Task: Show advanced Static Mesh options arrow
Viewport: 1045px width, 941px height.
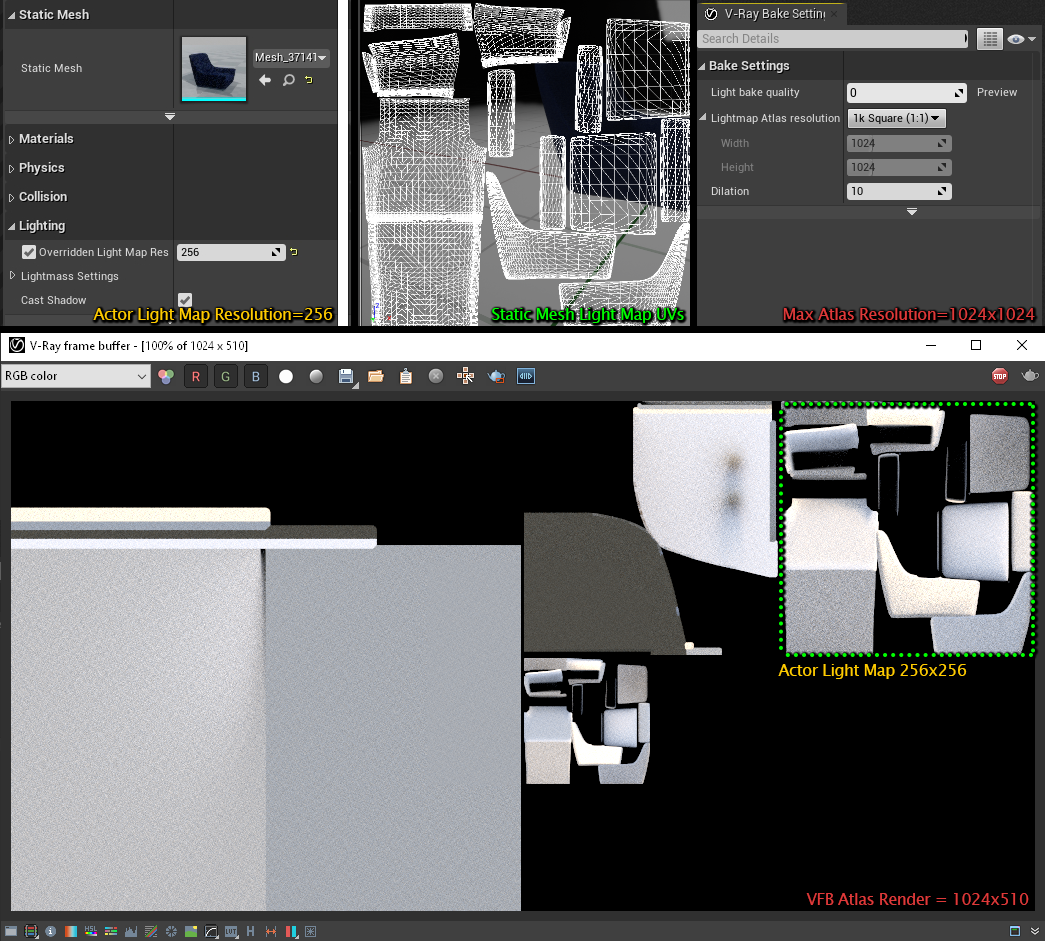Action: pyautogui.click(x=170, y=117)
